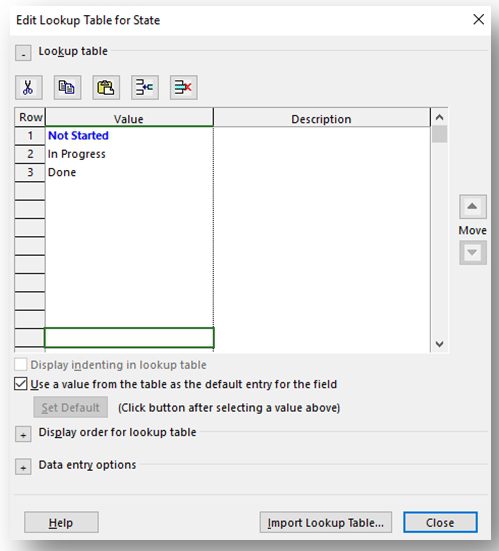Click the empty highlighted Value input cell
The height and width of the screenshot is (551, 499).
click(129, 338)
